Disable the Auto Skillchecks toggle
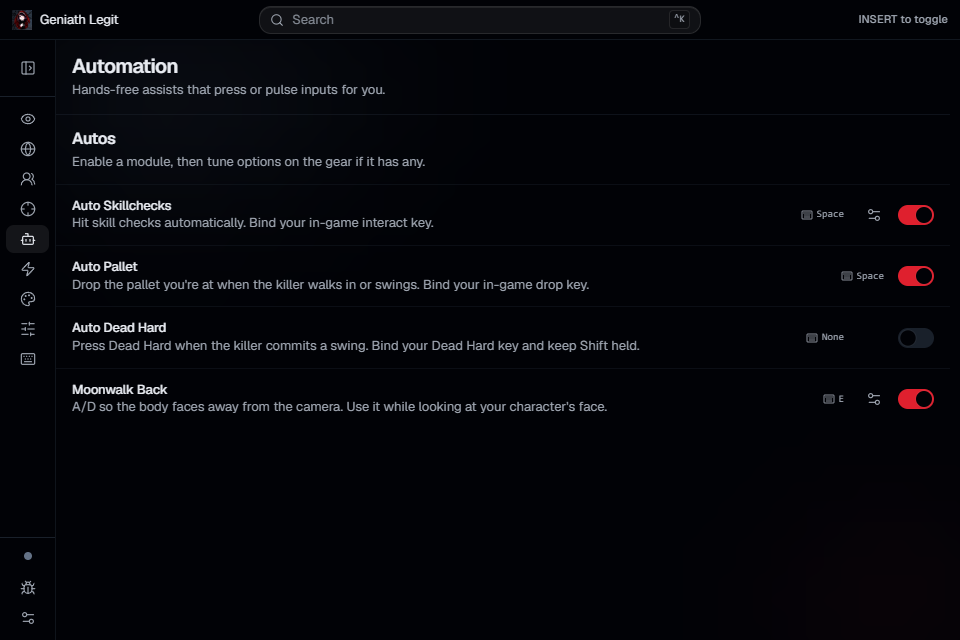This screenshot has width=960, height=640. tap(915, 215)
